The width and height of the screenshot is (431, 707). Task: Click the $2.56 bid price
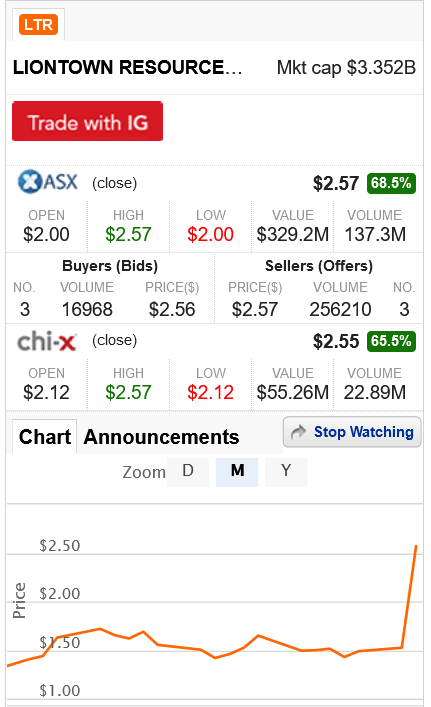tap(172, 309)
